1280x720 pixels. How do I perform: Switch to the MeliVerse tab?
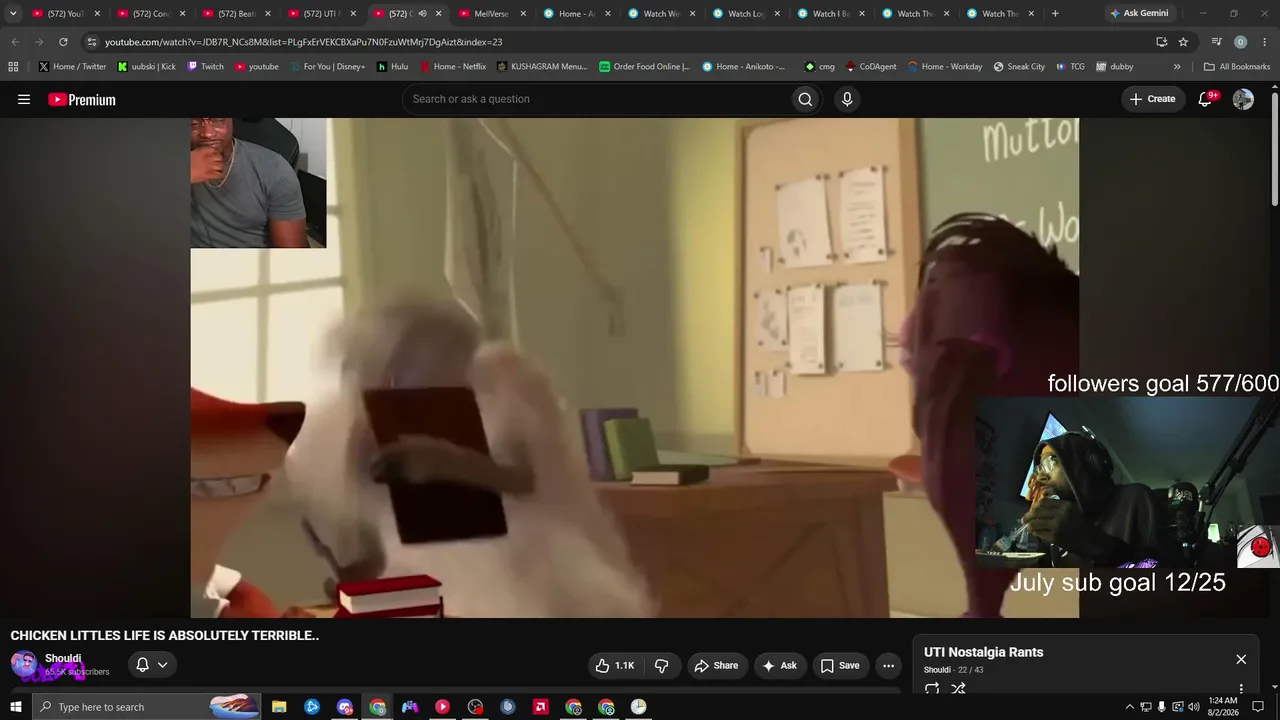coord(491,14)
